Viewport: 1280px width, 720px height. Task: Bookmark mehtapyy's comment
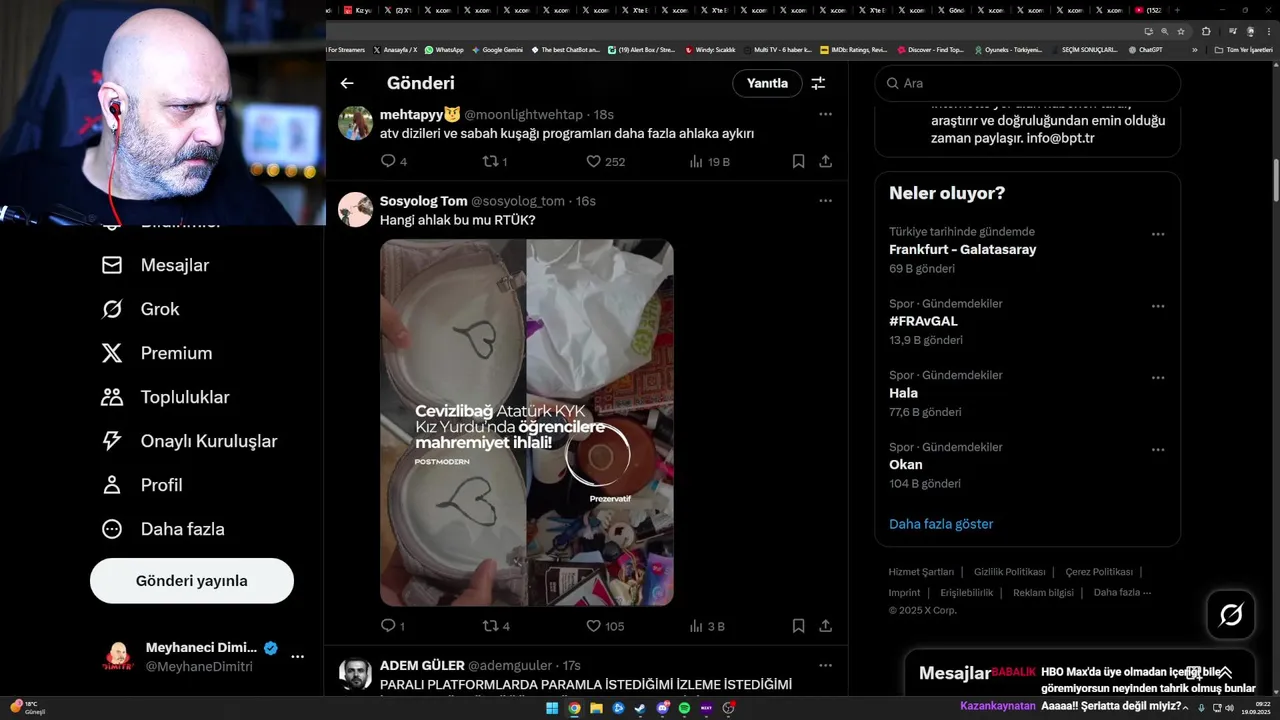pos(798,161)
